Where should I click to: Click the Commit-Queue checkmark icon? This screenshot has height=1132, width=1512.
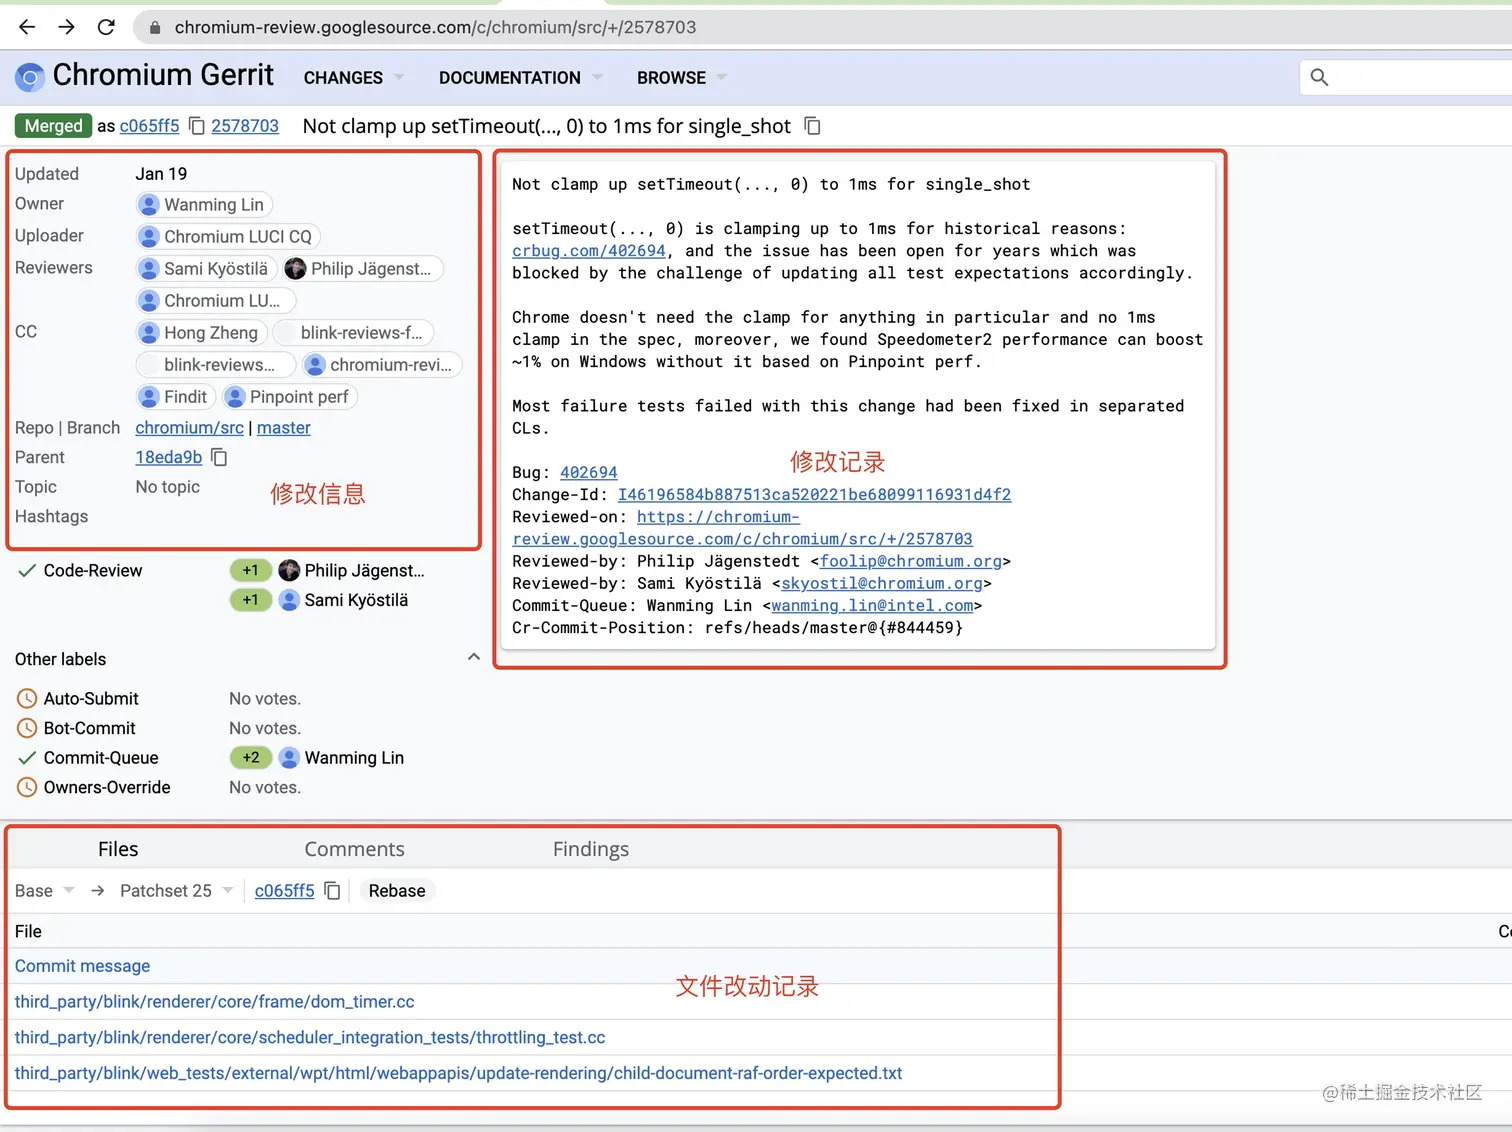click(x=27, y=758)
